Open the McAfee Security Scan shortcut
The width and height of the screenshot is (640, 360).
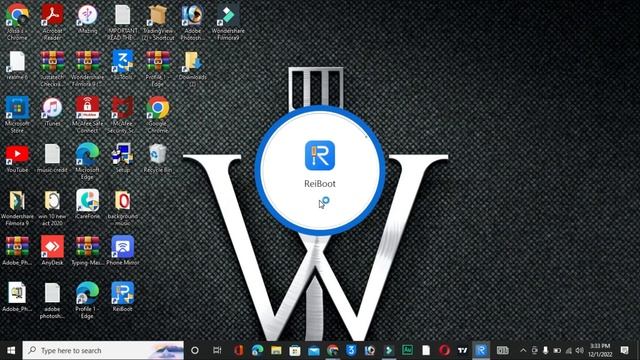pyautogui.click(x=122, y=114)
